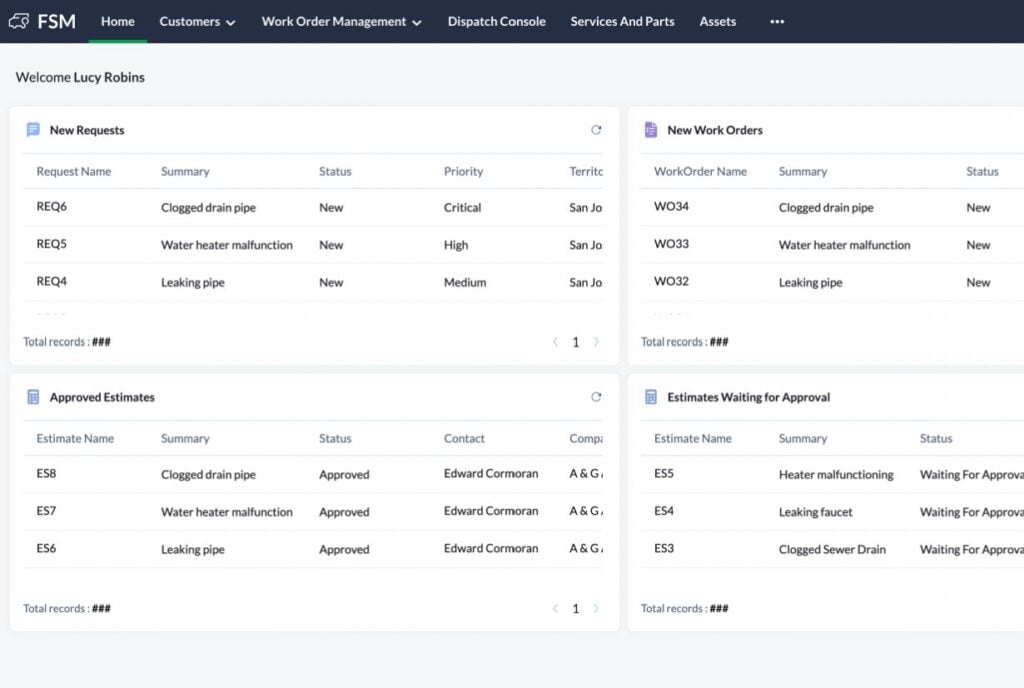Open estimate ES6
This screenshot has width=1024, height=688.
pyautogui.click(x=46, y=548)
